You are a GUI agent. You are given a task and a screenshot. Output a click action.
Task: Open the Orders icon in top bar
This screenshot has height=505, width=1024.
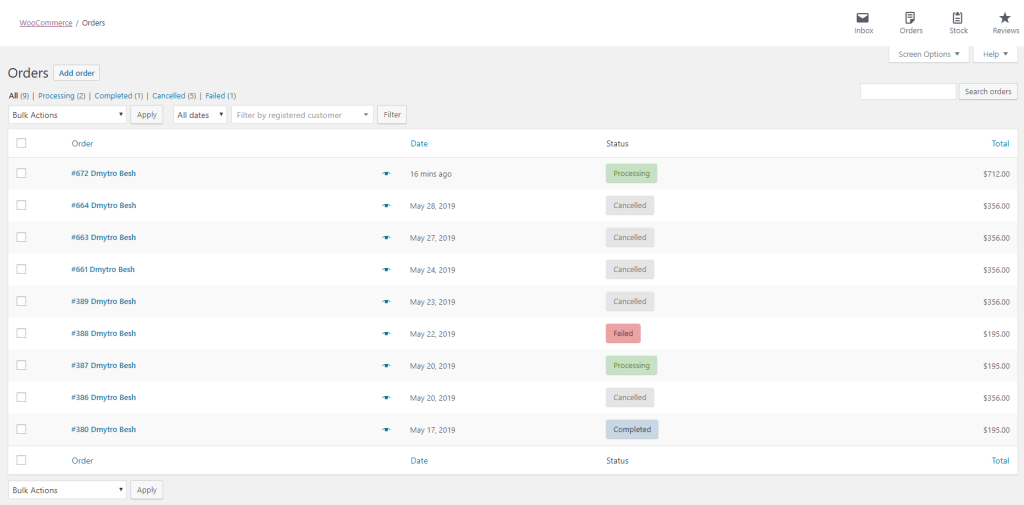pyautogui.click(x=911, y=18)
